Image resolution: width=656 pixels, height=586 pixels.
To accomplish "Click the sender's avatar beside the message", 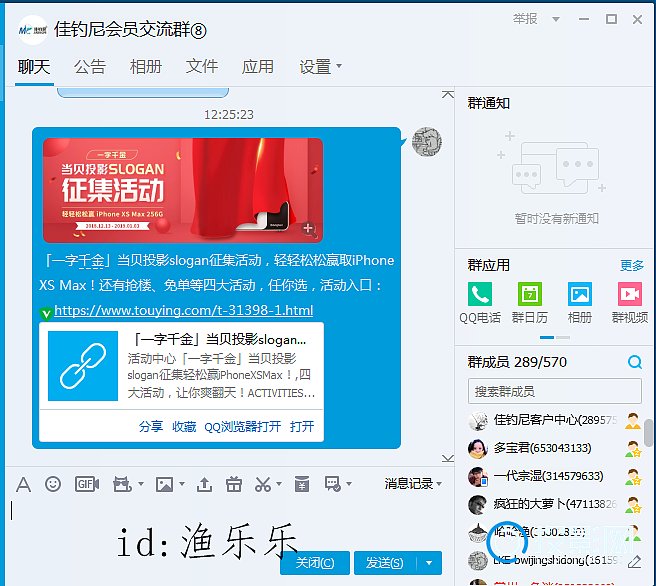I will pos(427,142).
